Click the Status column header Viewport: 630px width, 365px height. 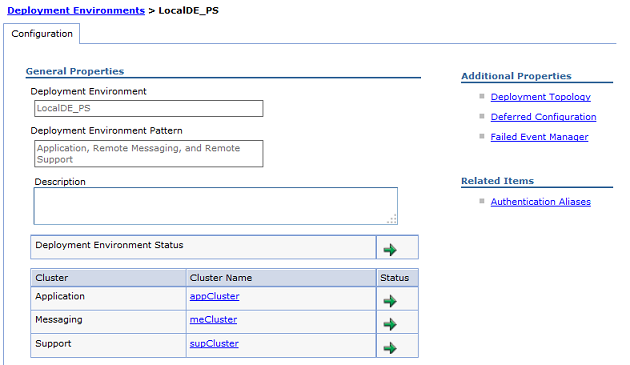397,278
